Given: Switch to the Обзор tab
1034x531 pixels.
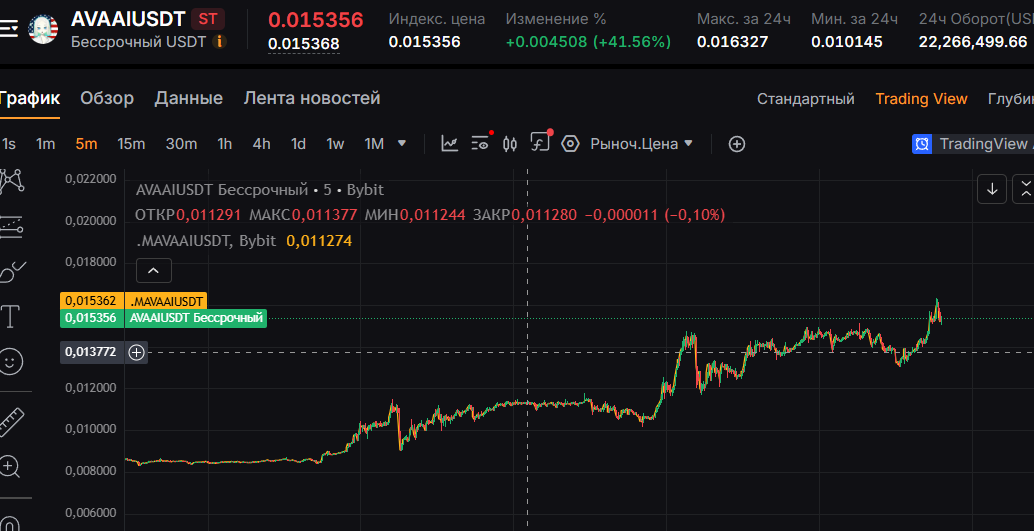Looking at the screenshot, I should [x=107, y=99].
